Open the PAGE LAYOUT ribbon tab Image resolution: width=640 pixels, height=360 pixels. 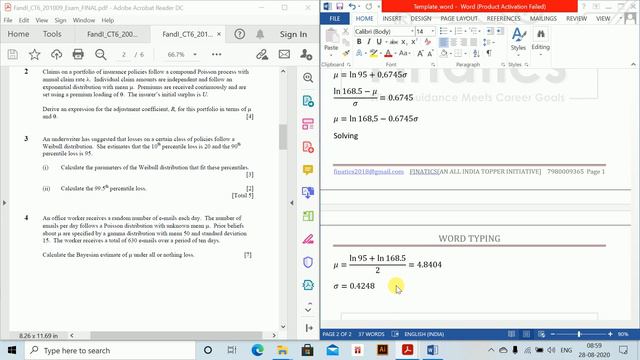459,19
